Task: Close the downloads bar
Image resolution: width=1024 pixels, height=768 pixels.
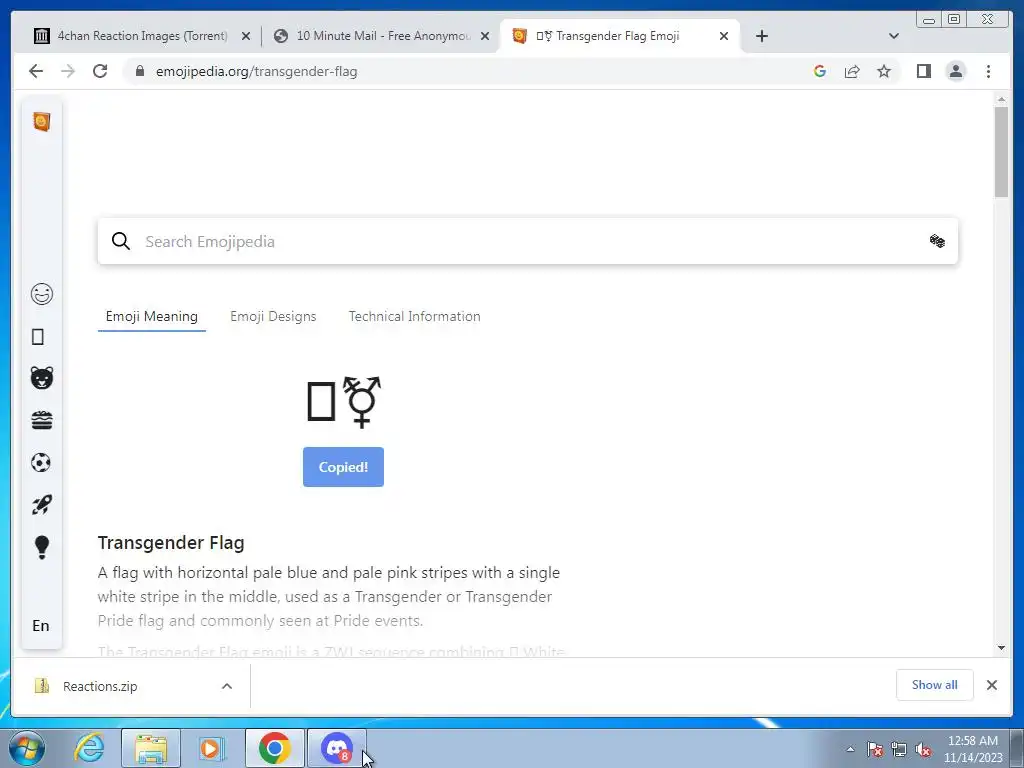Action: tap(991, 685)
